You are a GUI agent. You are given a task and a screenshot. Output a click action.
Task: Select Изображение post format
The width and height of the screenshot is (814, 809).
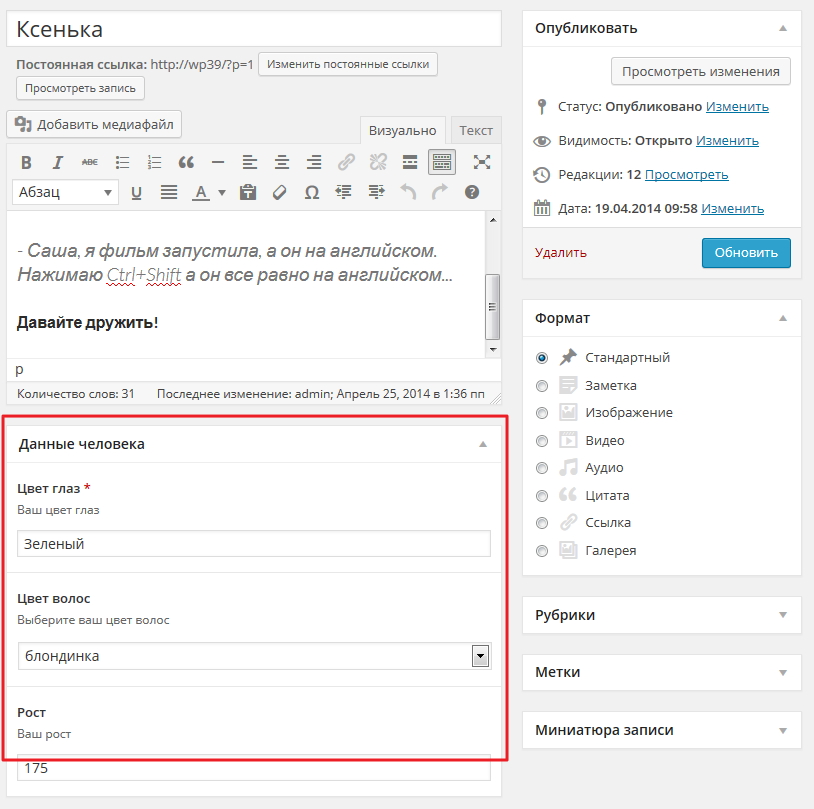click(x=541, y=413)
